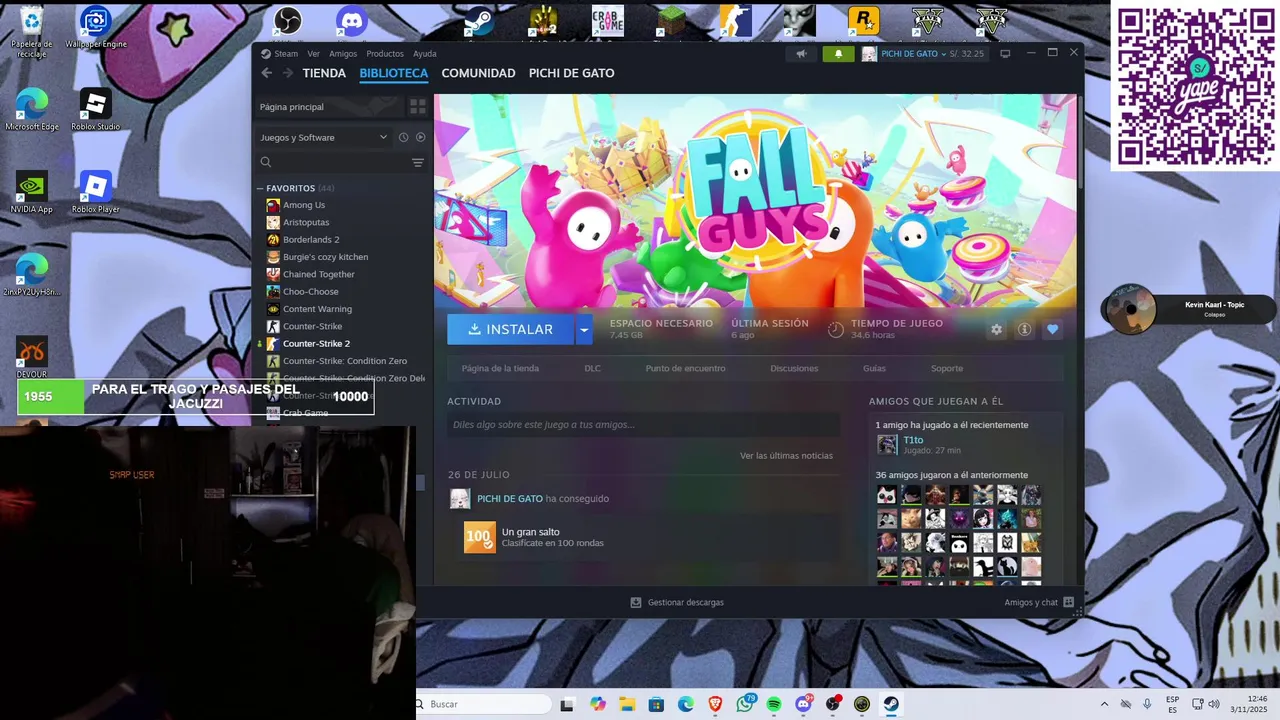Toggle Fall Guys favorite heart

1052,329
